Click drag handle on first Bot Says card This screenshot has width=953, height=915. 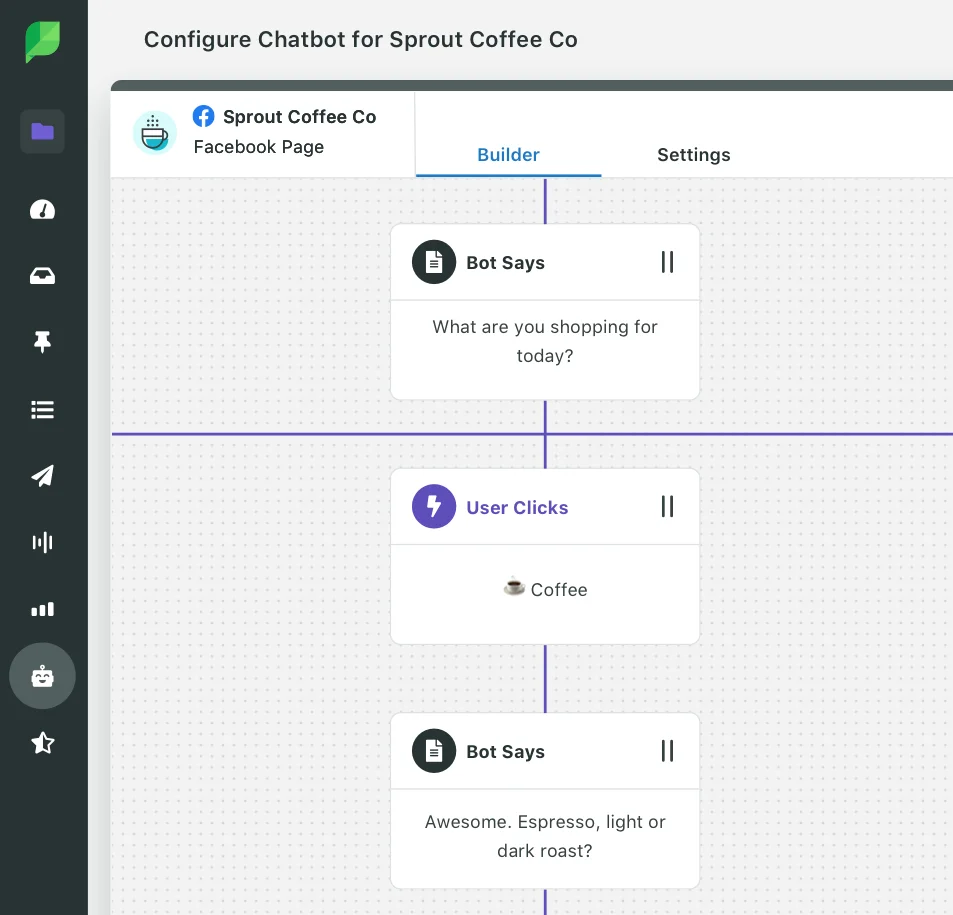coord(667,262)
